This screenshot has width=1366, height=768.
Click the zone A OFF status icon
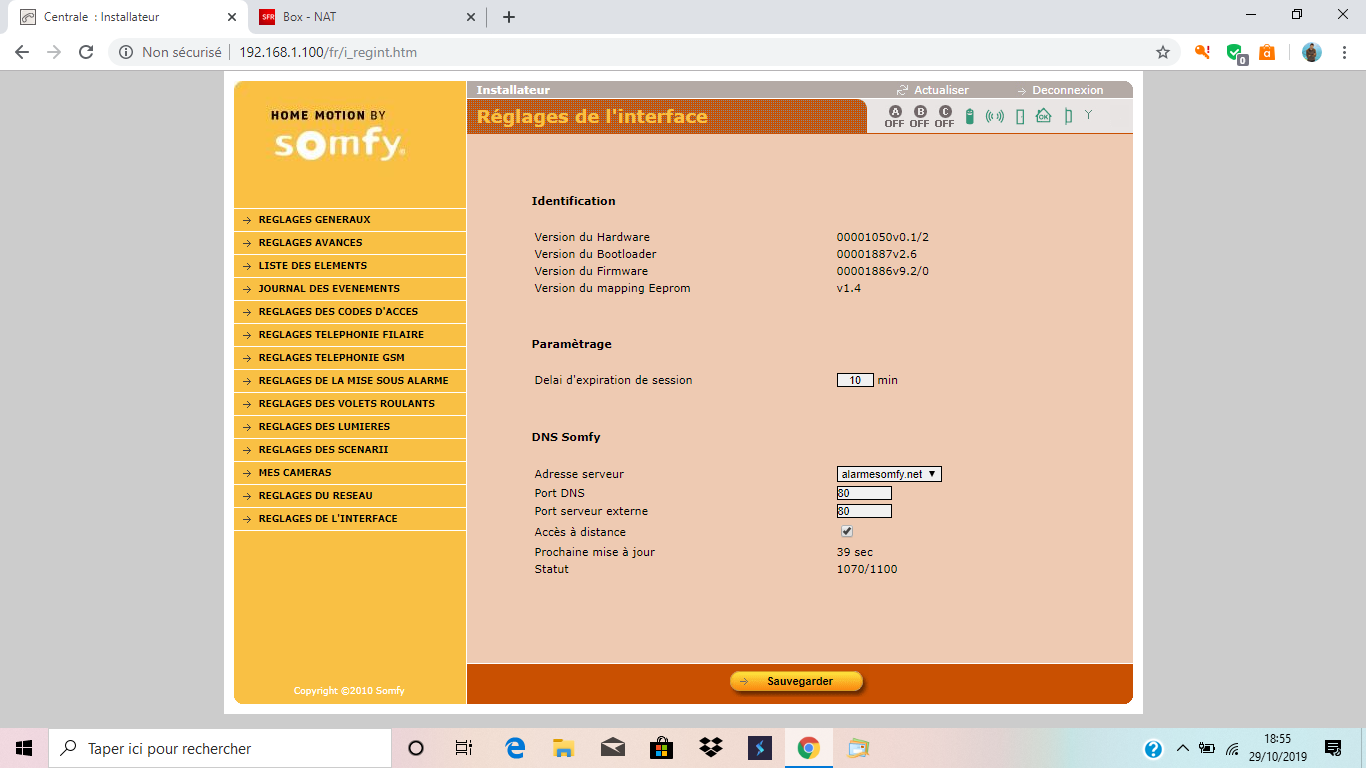click(x=894, y=117)
